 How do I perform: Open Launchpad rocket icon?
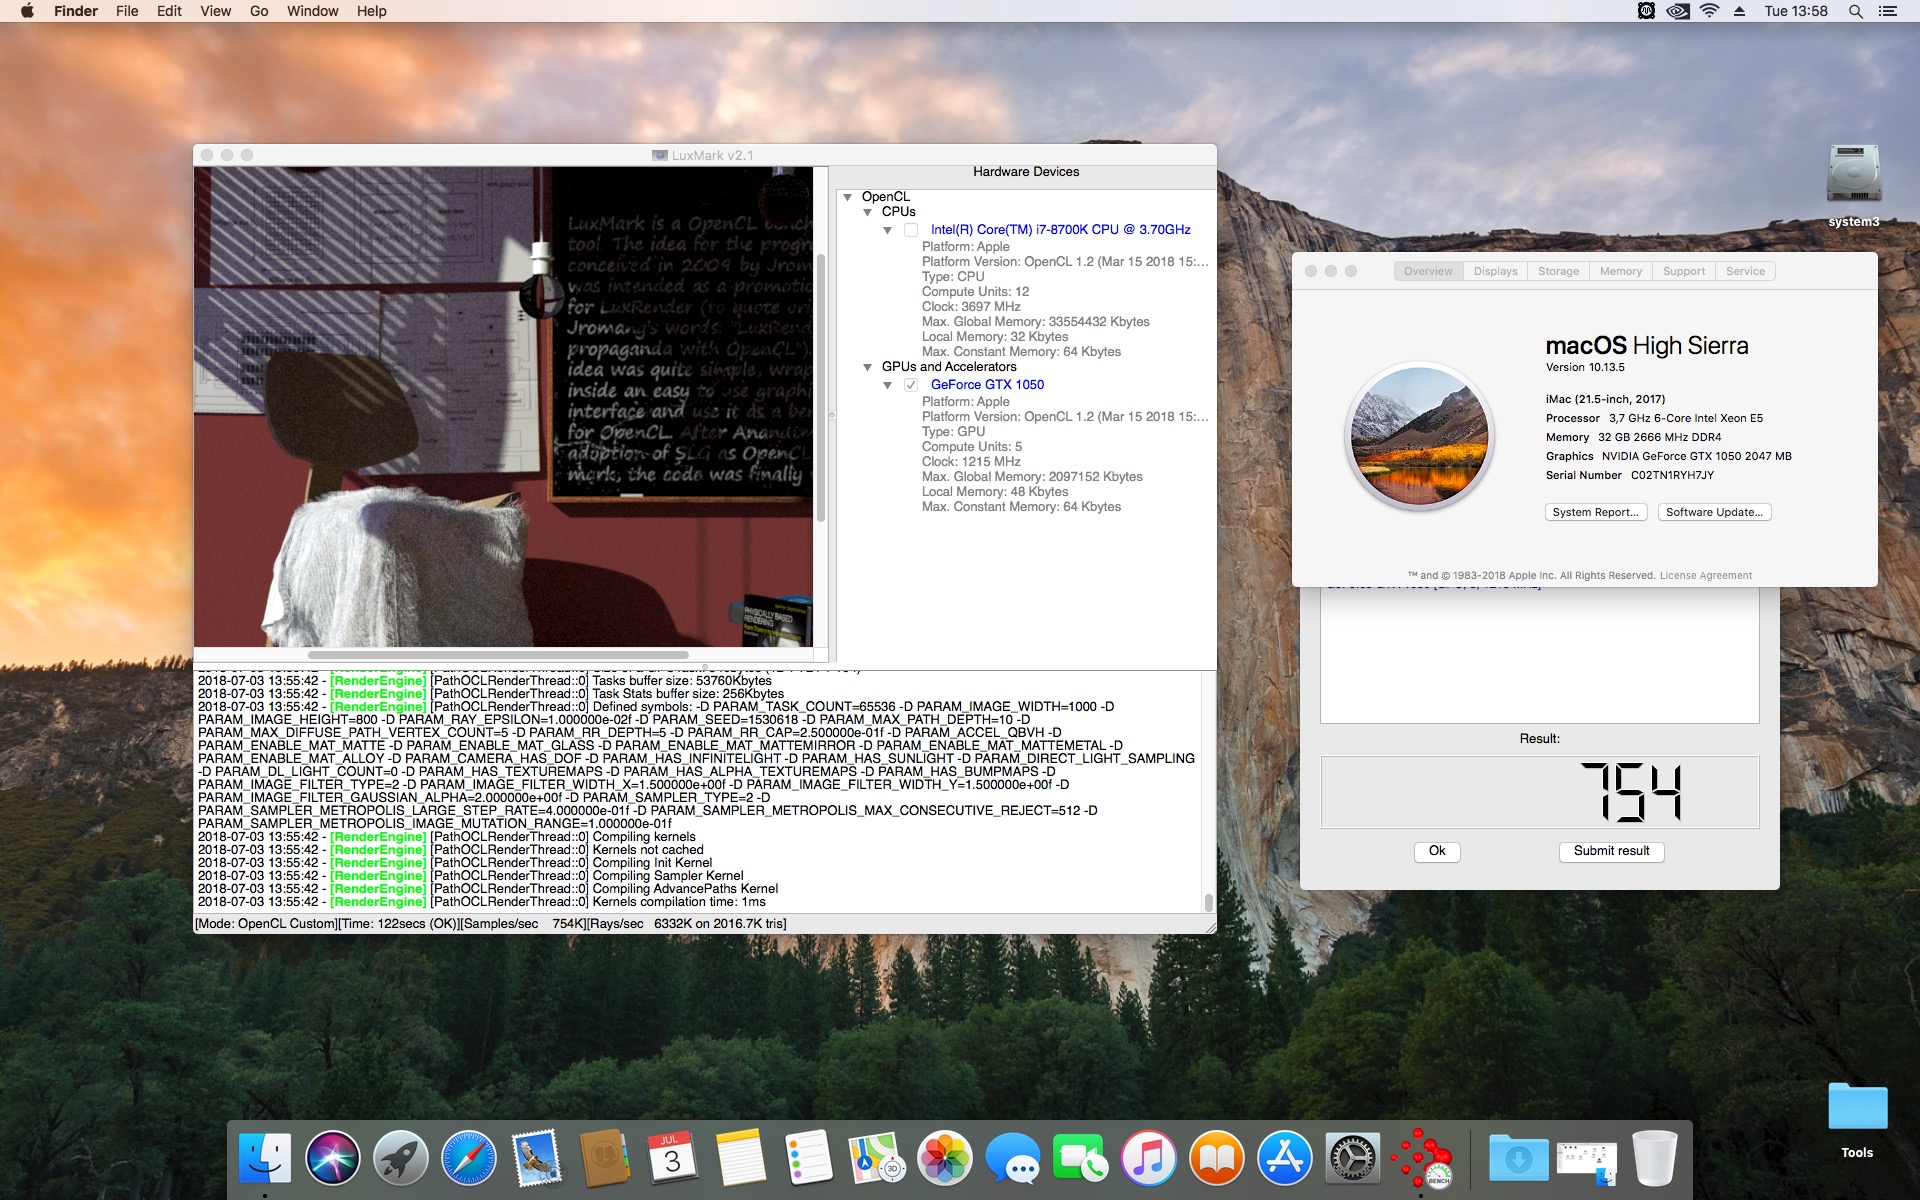pyautogui.click(x=401, y=1160)
